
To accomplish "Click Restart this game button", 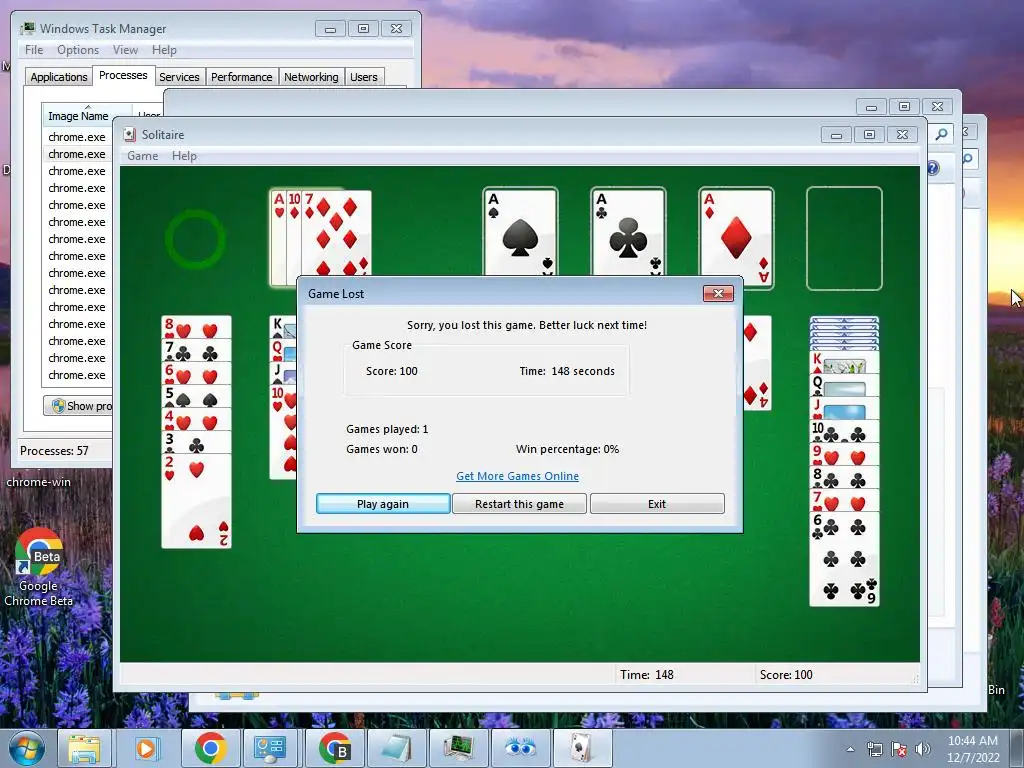I will (519, 504).
